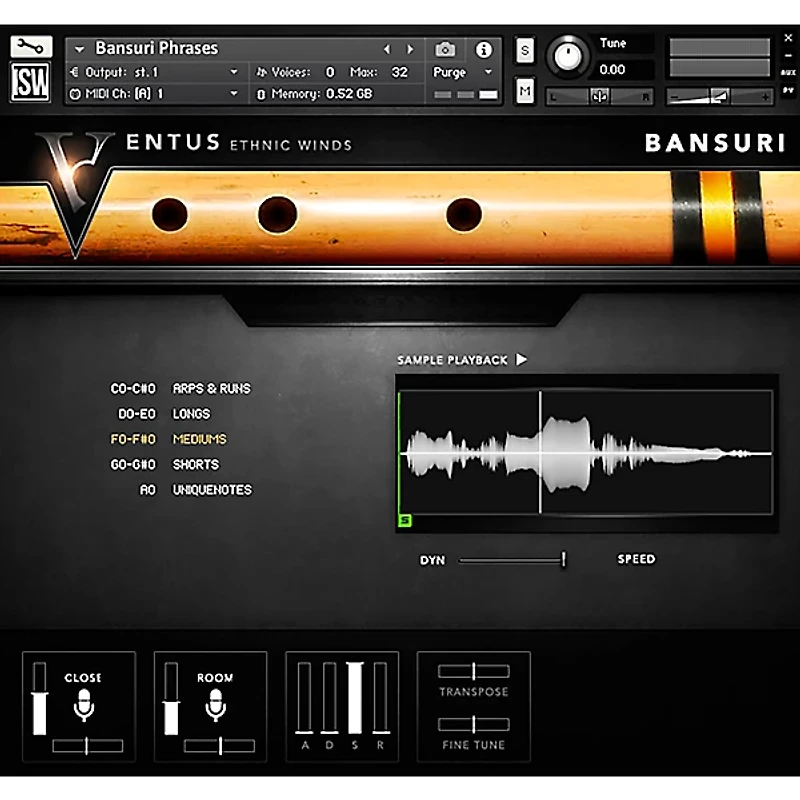Select the MEDIUMS articulation
This screenshot has width=800, height=800.
click(x=200, y=438)
